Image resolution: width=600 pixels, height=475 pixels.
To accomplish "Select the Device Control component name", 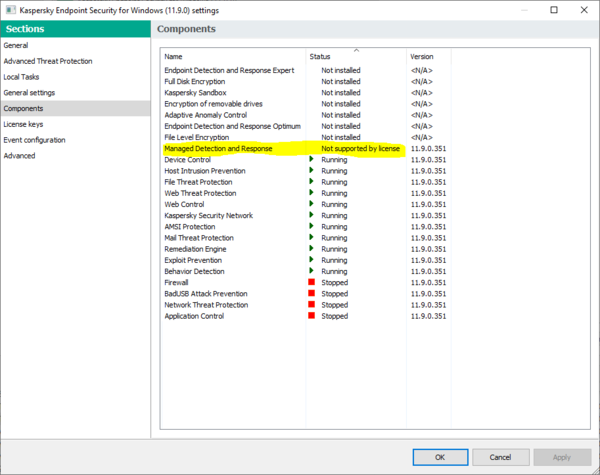I will coord(188,160).
